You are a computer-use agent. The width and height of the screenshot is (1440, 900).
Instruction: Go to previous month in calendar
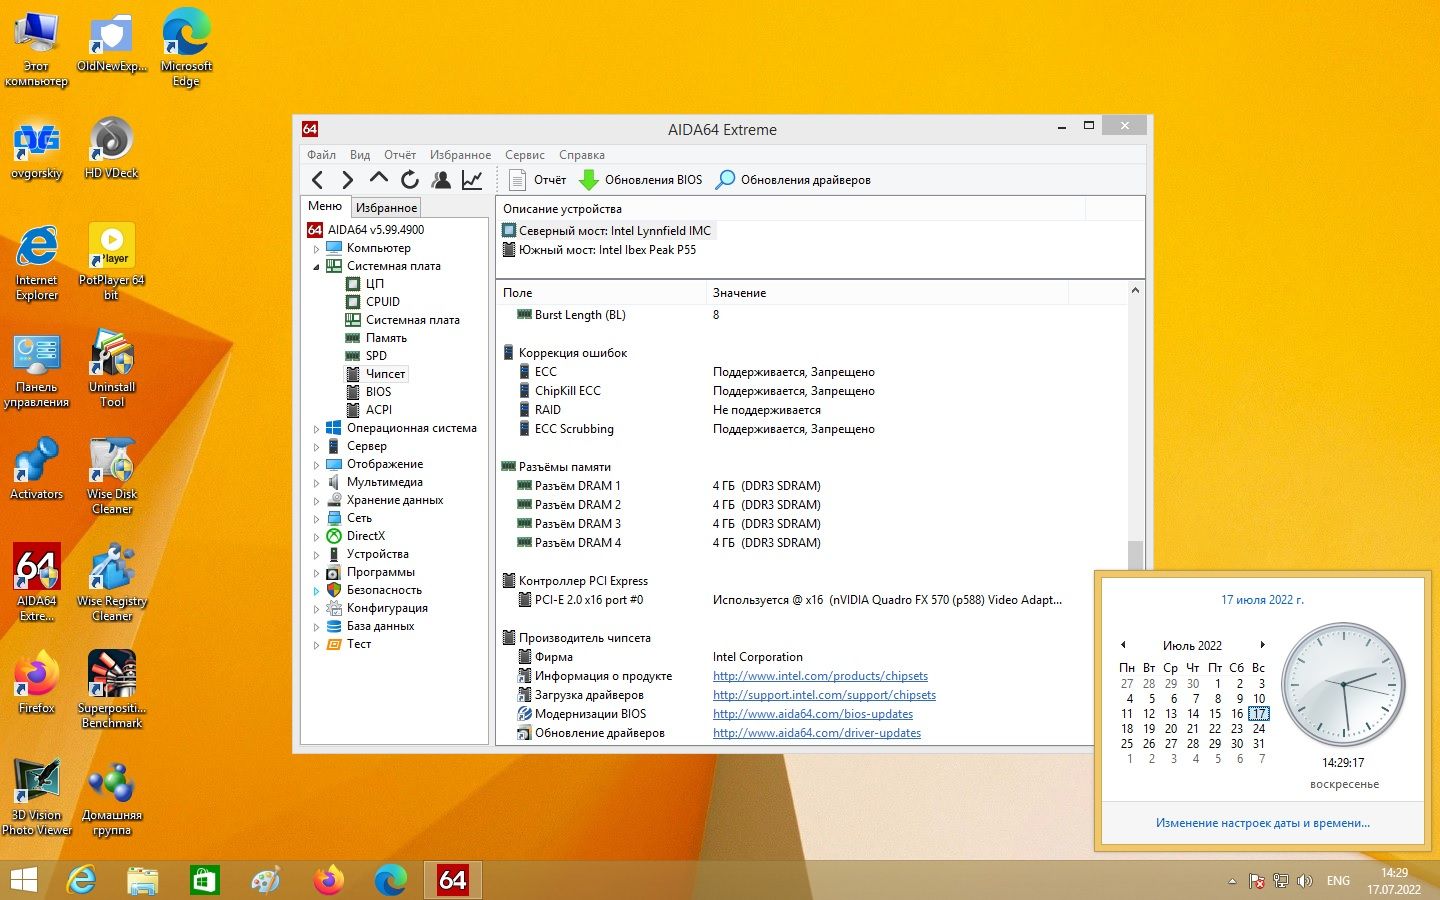pyautogui.click(x=1123, y=645)
